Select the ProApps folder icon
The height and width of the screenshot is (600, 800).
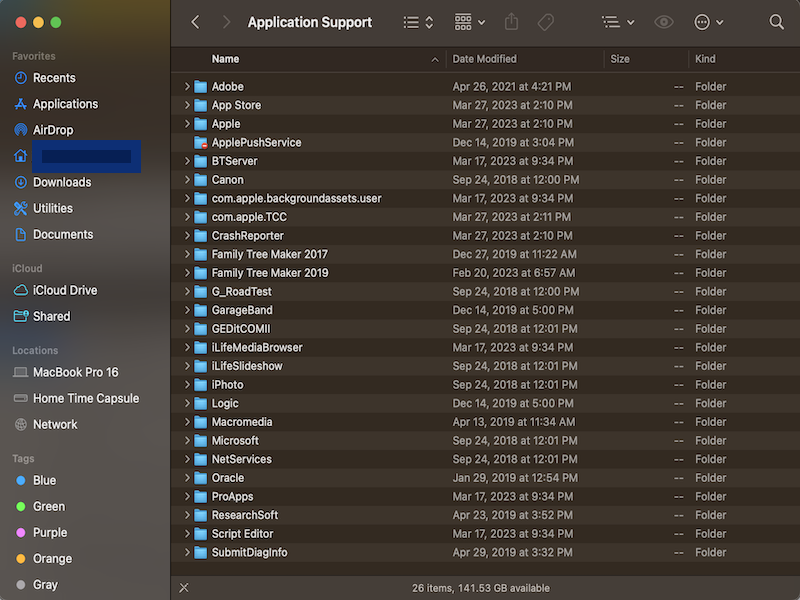coord(201,496)
